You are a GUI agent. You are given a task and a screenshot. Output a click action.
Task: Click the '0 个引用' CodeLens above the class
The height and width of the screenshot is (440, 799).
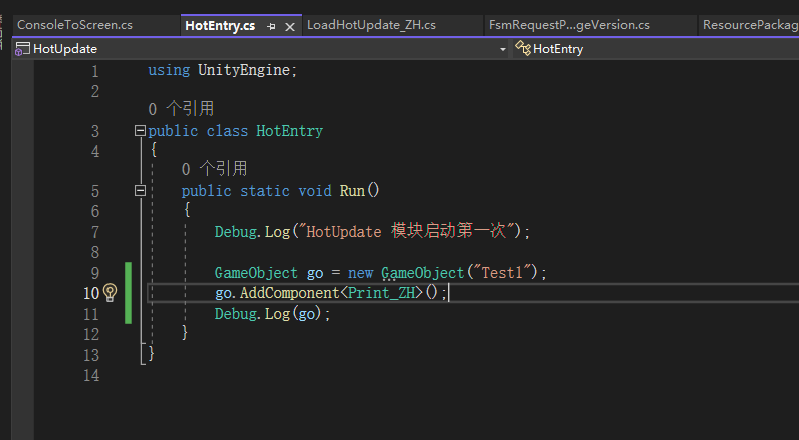(x=181, y=109)
